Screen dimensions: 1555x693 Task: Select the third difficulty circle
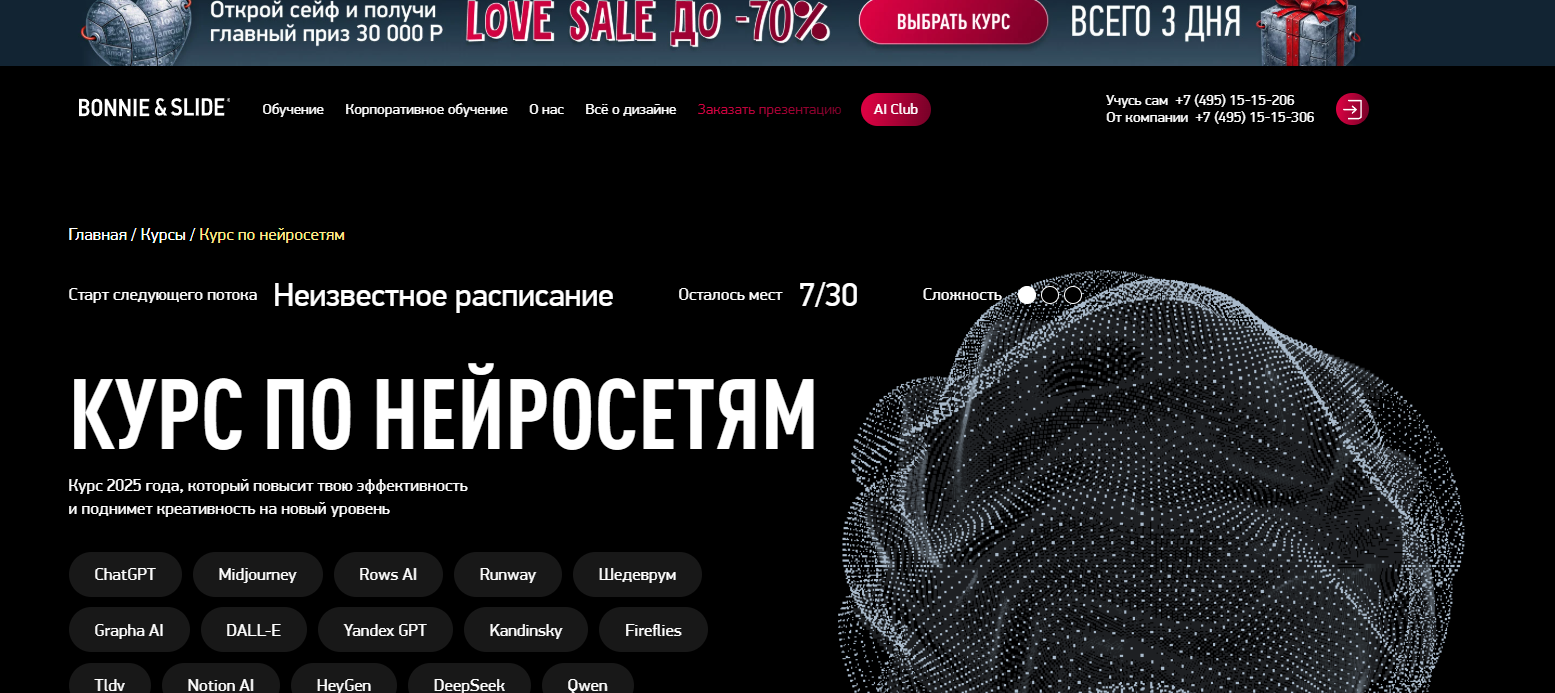[x=1073, y=295]
